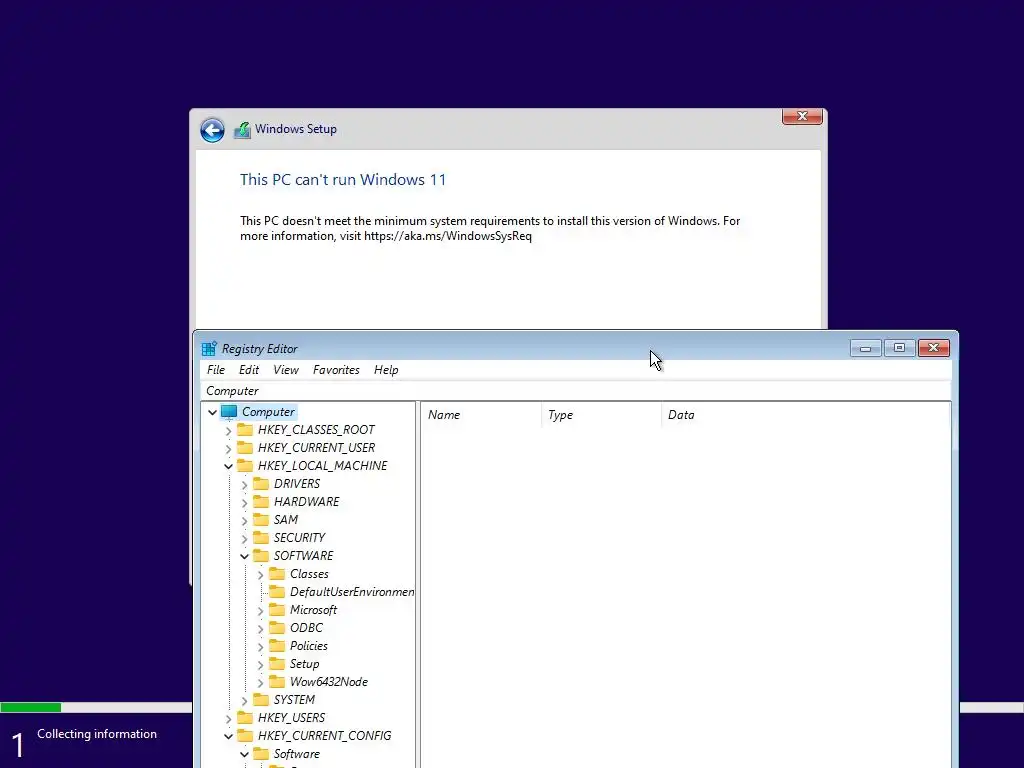
Task: Click the 'This PC can't run Windows 11' heading
Action: pos(343,180)
